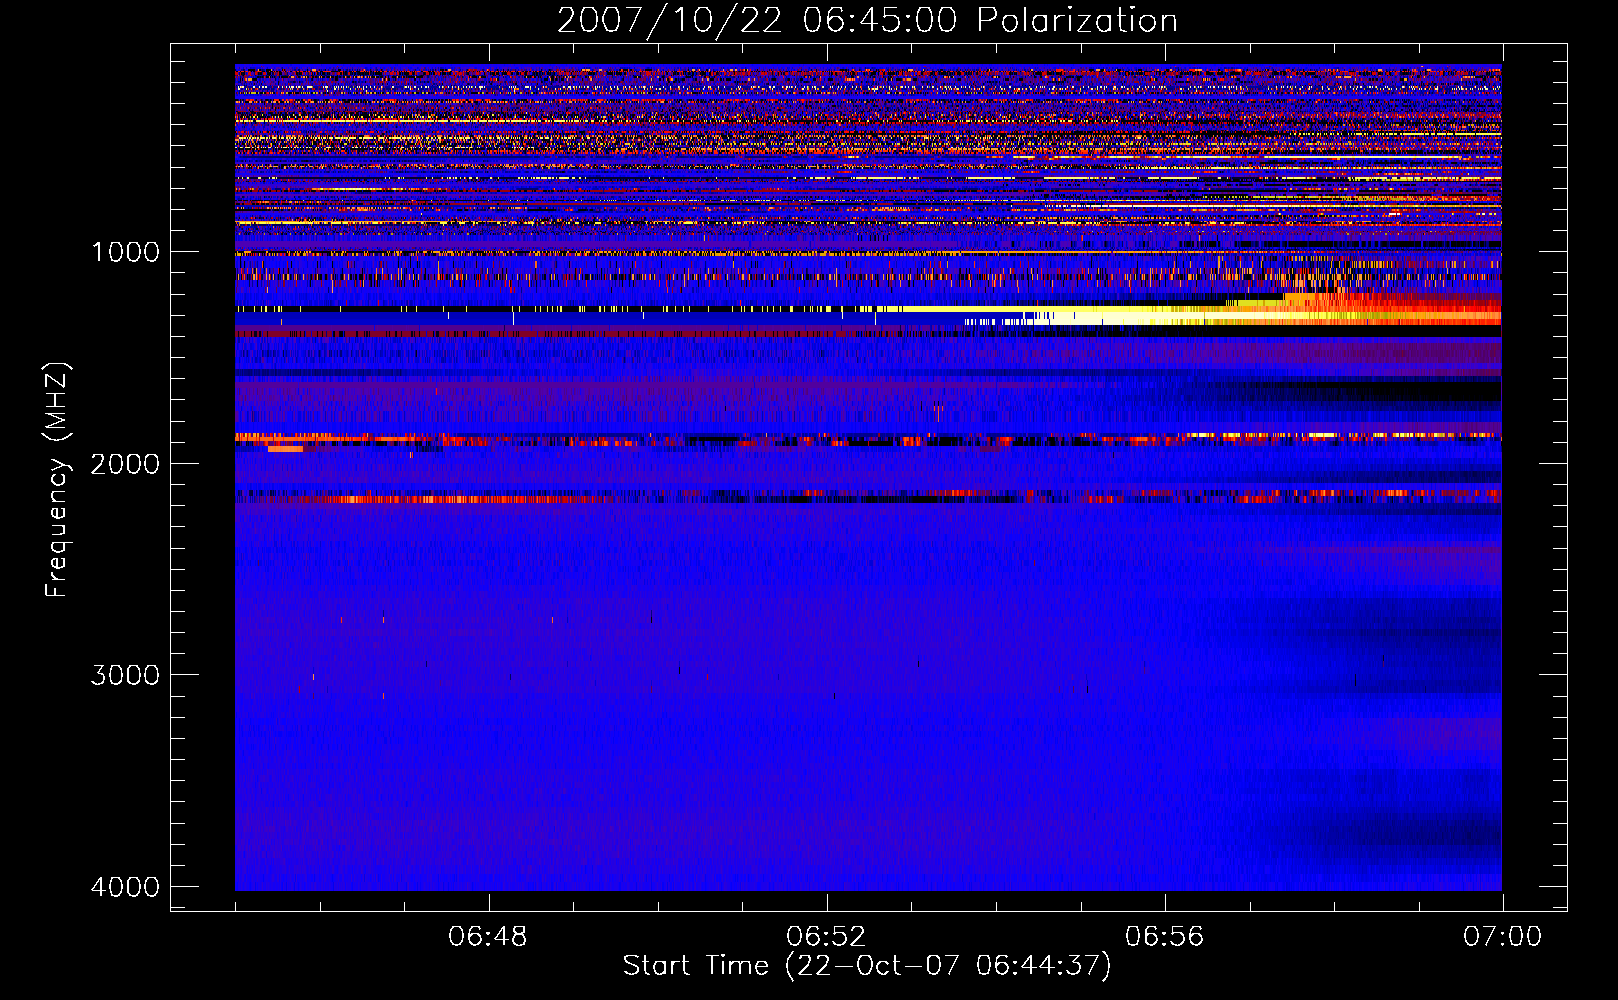Screen dimensions: 1618x1000
Task: Click the 2000 frequency tick label
Action: [126, 464]
